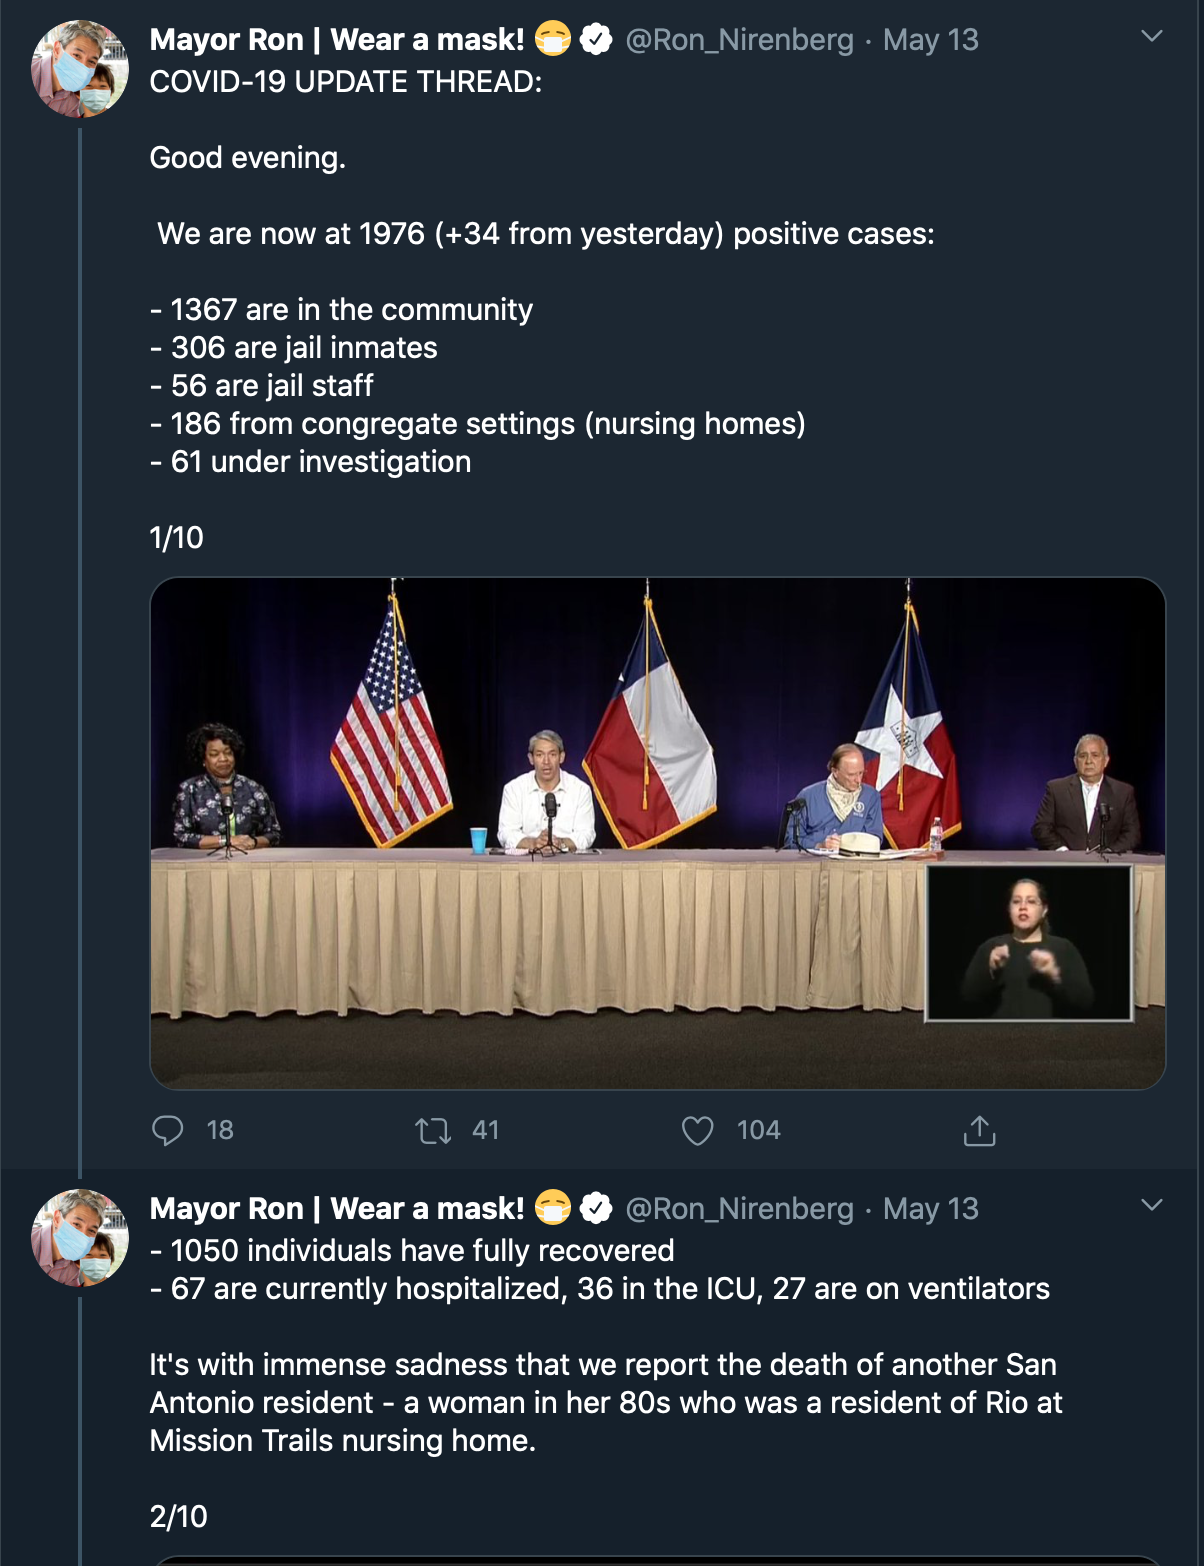Open profile avatar on second tweet
Screen dimensions: 1204x1566
(80, 1238)
